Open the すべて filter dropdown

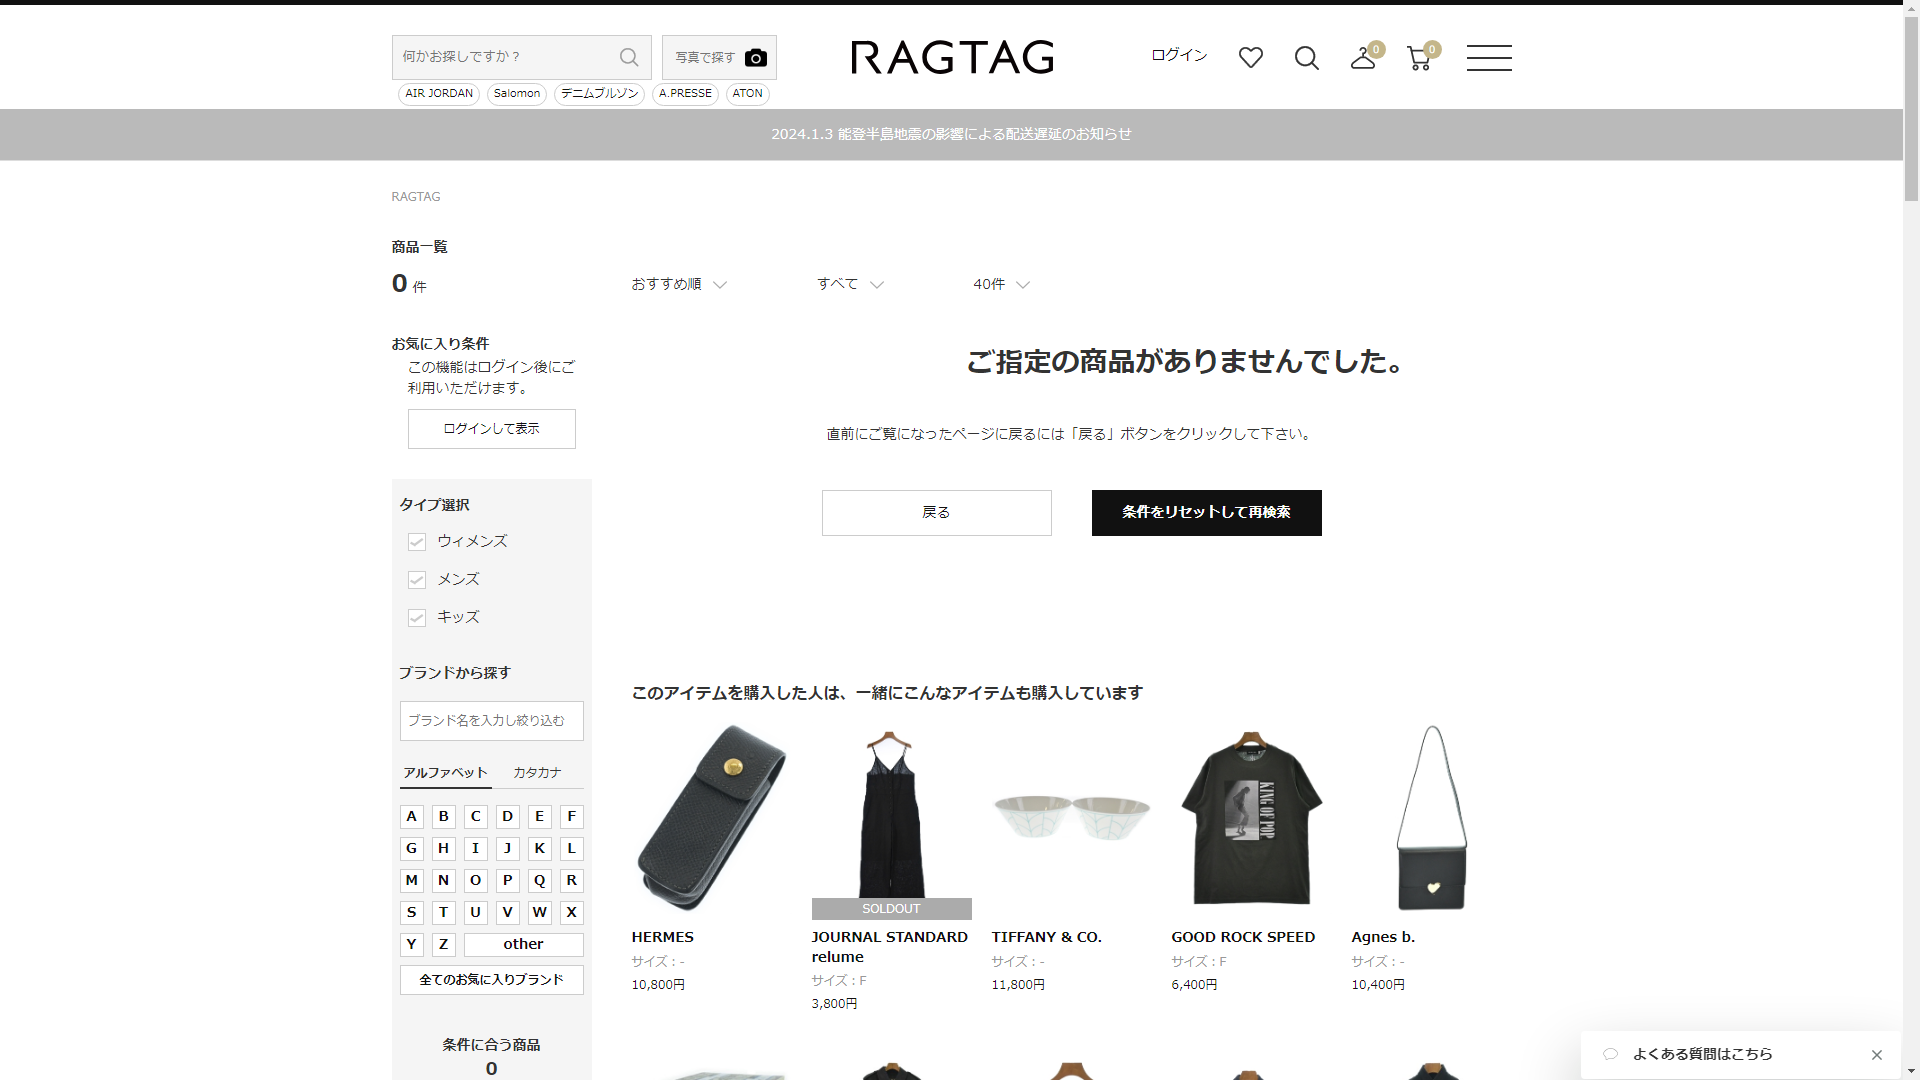click(x=849, y=285)
